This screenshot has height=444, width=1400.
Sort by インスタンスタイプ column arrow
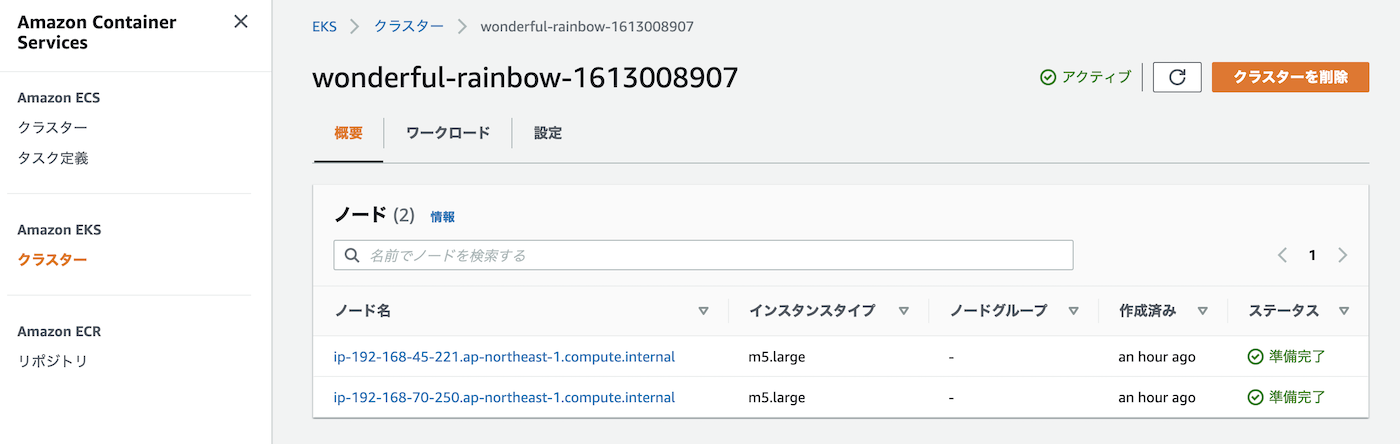tap(903, 311)
